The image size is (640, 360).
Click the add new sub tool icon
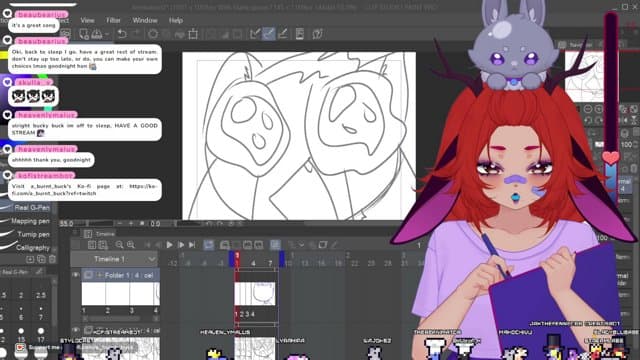click(30, 259)
